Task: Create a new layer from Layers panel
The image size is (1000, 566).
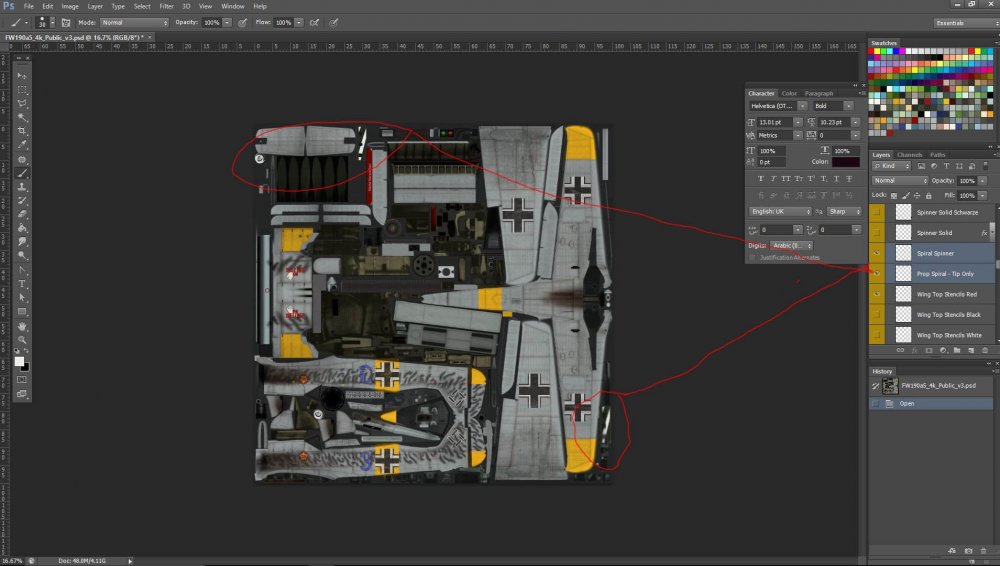Action: click(969, 350)
